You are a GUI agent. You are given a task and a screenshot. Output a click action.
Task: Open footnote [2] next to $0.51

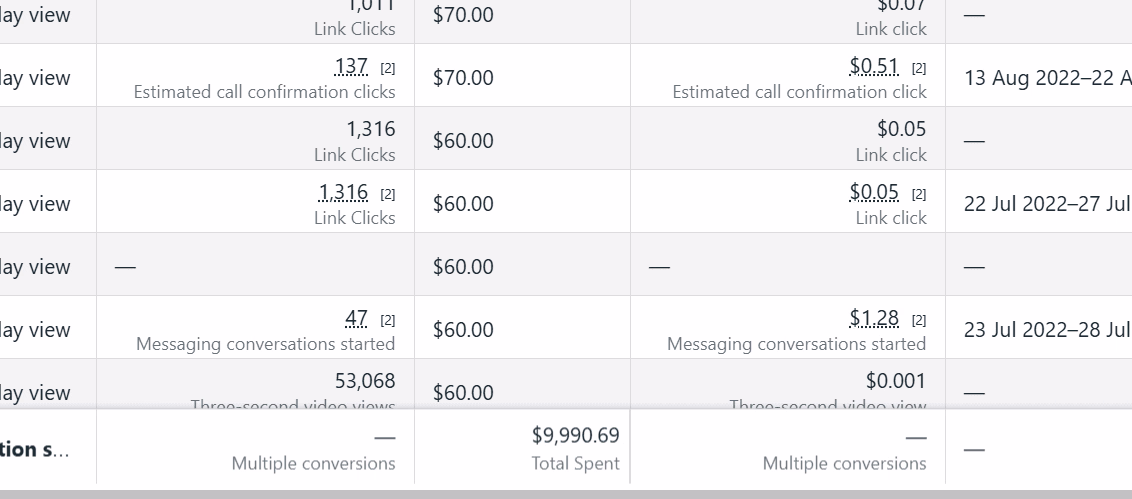919,69
